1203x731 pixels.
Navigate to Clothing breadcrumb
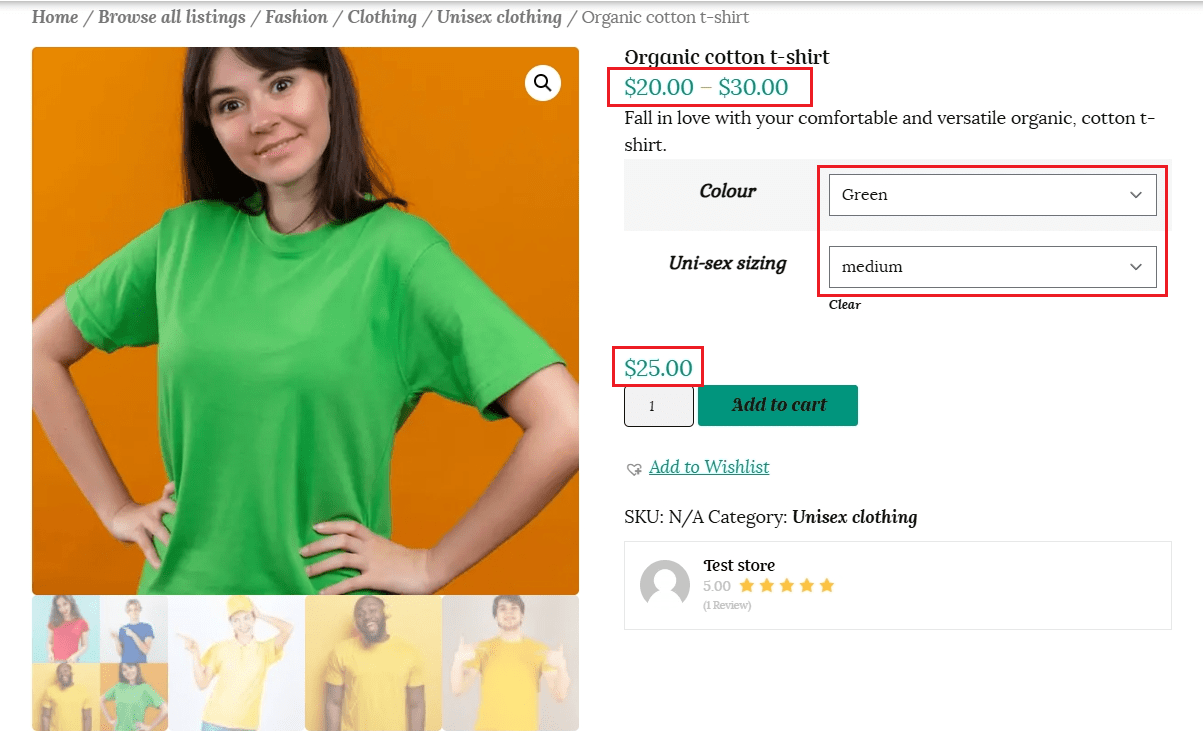[x=382, y=17]
